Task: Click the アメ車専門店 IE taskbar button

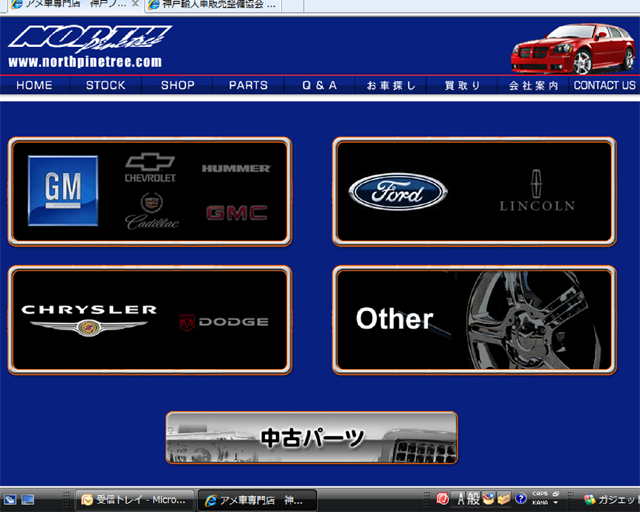Action: [258, 500]
